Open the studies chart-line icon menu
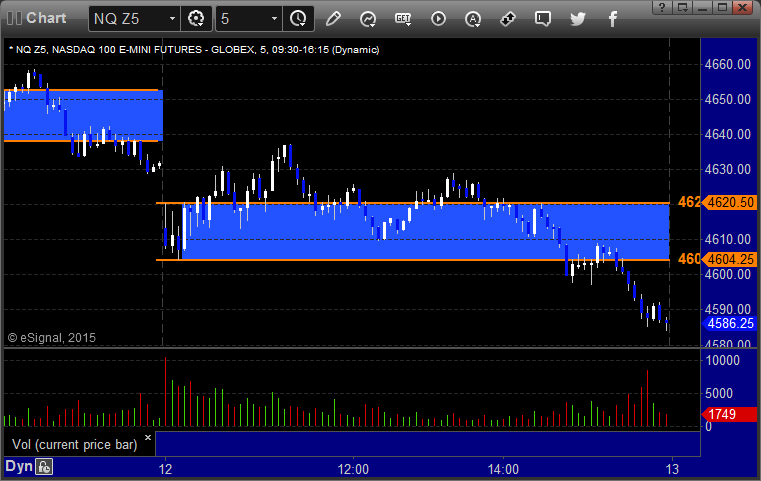This screenshot has height=481, width=761. [x=368, y=19]
